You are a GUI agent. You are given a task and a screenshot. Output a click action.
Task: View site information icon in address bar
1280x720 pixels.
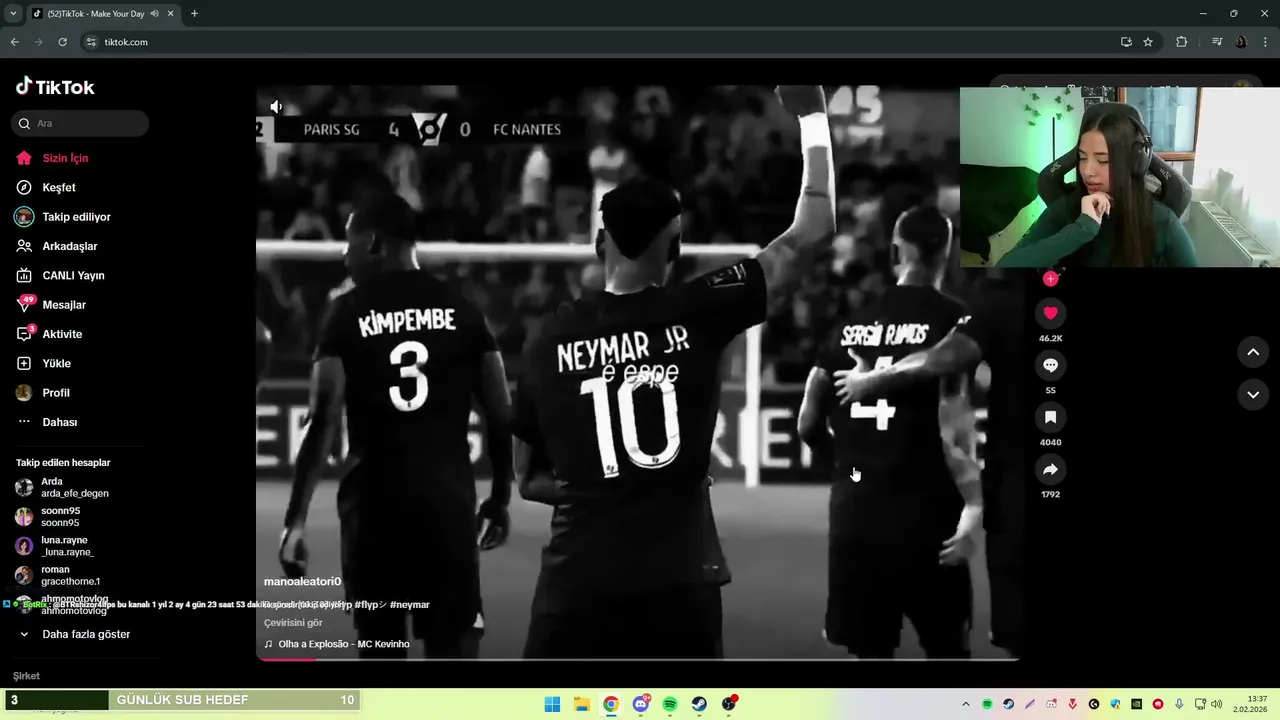[x=91, y=42]
